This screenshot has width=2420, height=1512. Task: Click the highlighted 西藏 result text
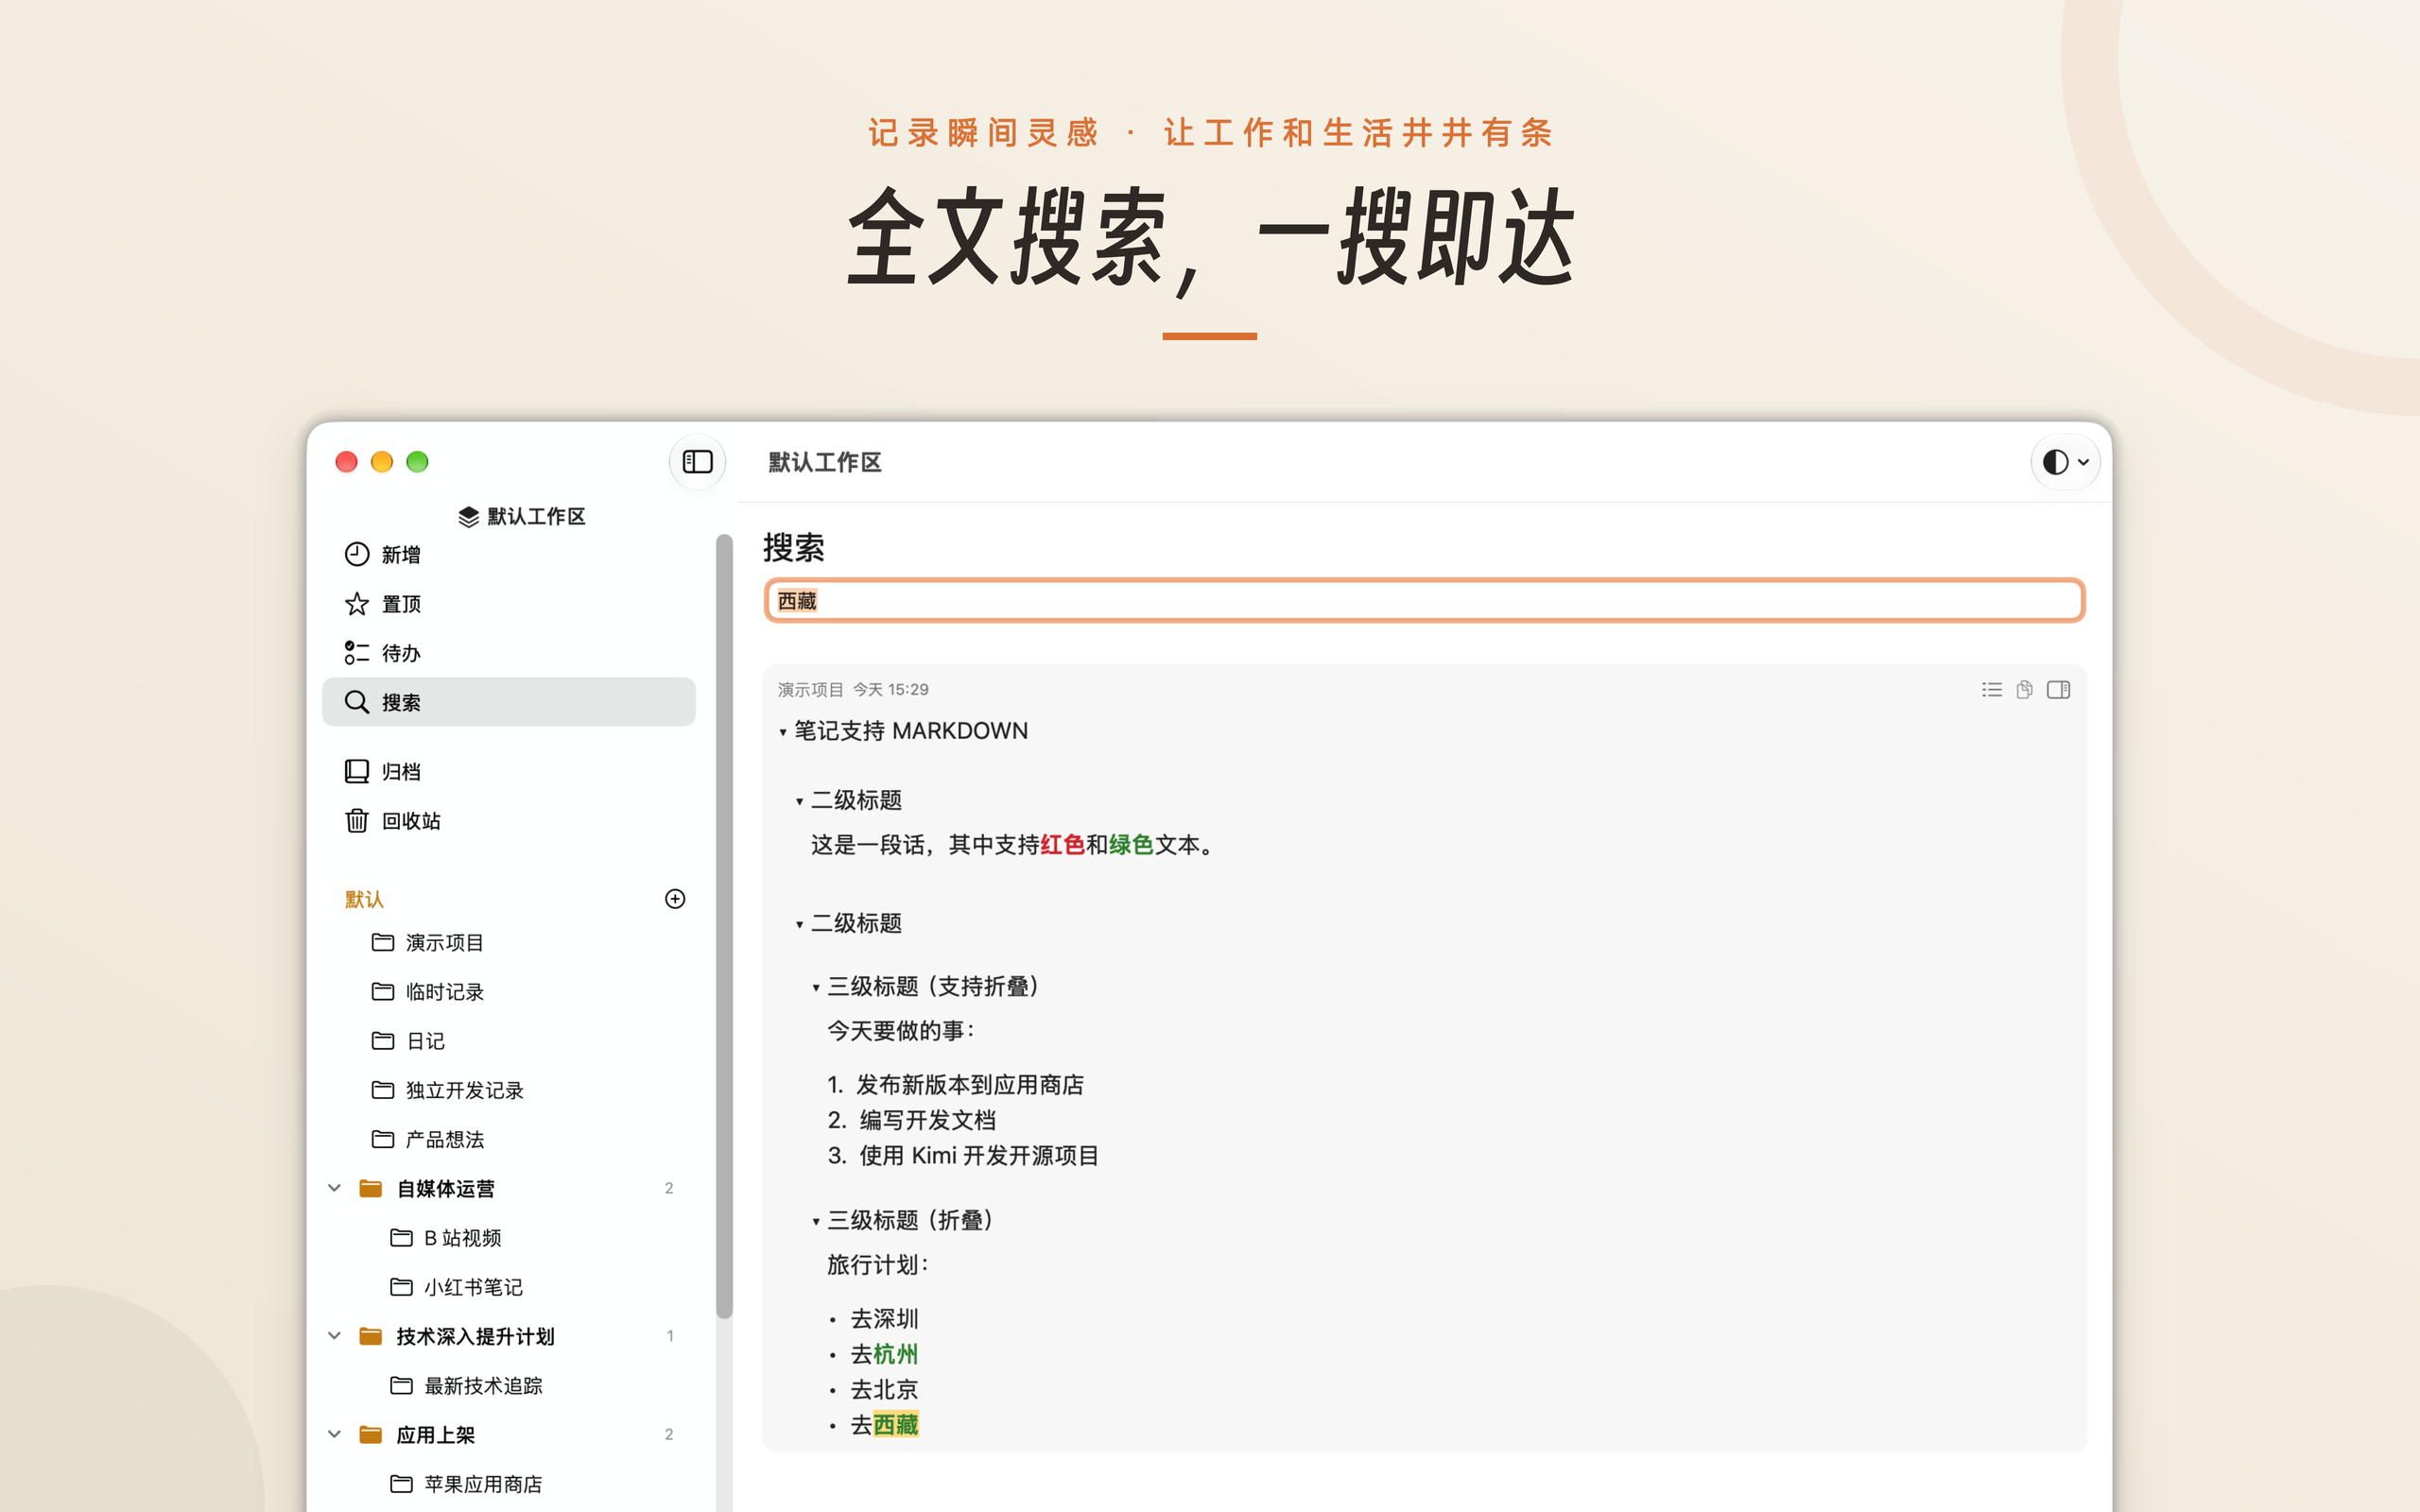click(x=896, y=1424)
